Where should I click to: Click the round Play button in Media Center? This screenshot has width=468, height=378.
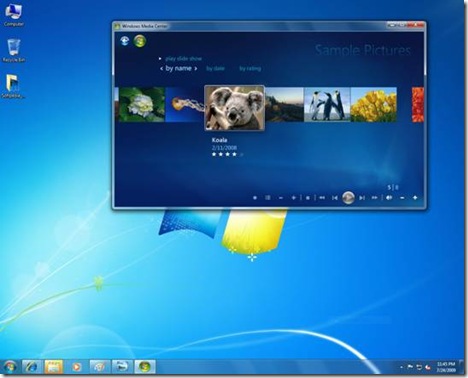pos(348,198)
